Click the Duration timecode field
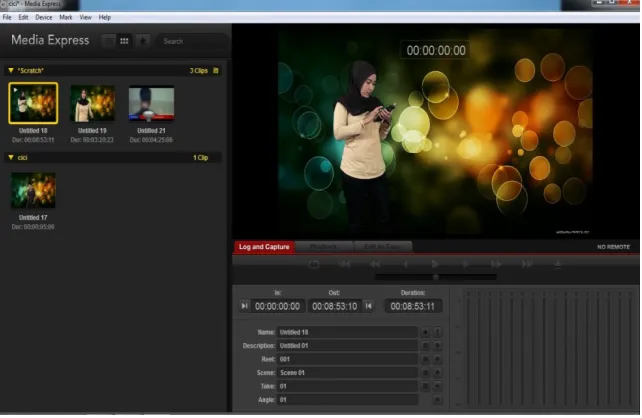Image resolution: width=642 pixels, height=418 pixels. click(x=414, y=307)
